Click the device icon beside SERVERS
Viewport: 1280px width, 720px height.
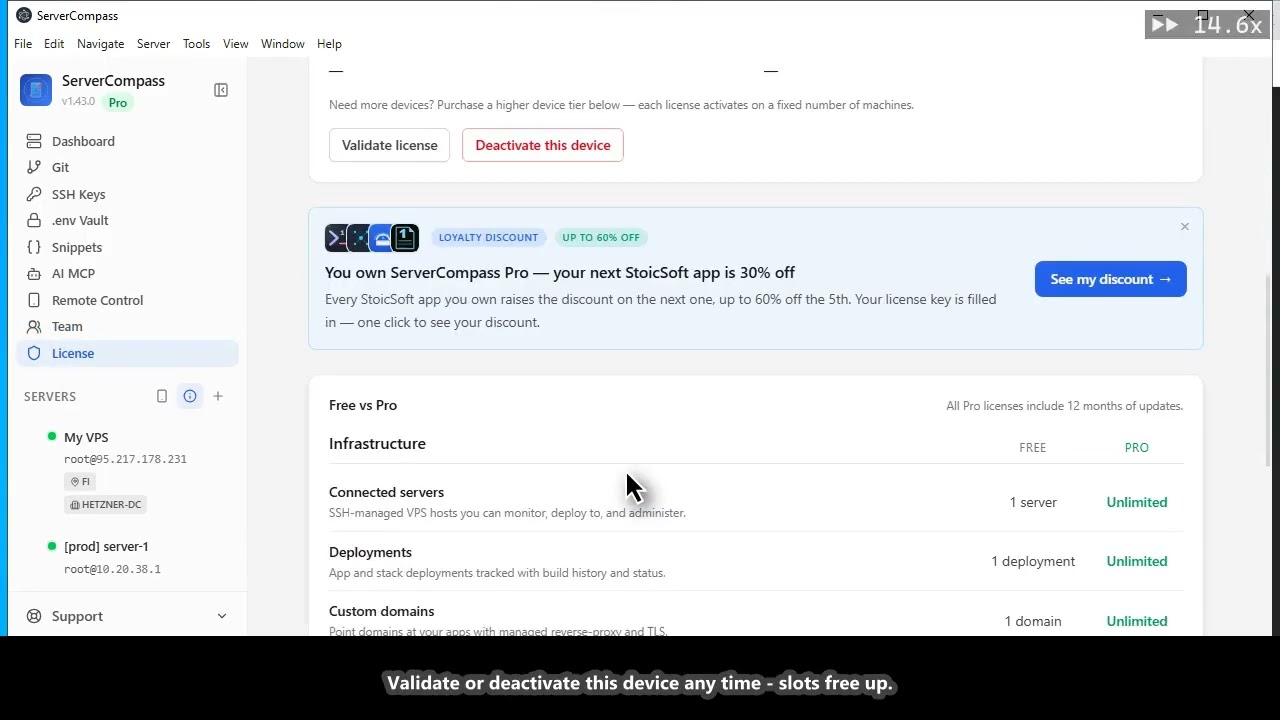[x=162, y=396]
